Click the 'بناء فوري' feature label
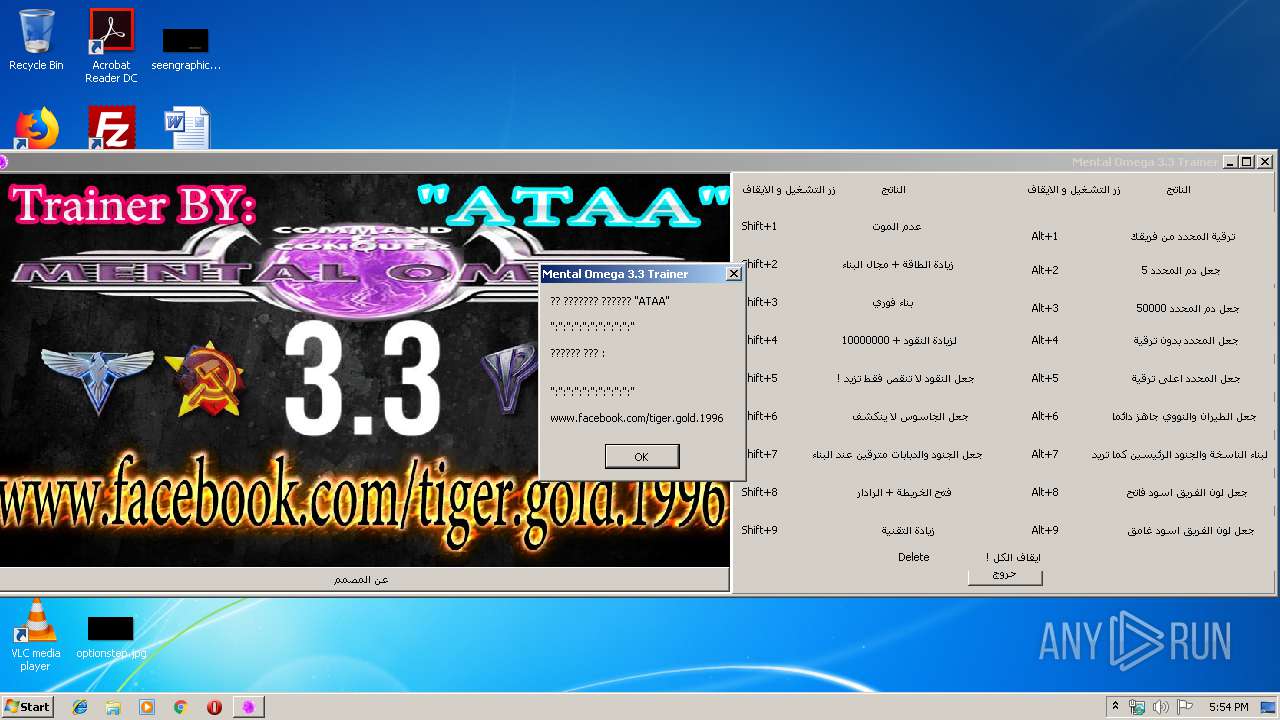Image resolution: width=1280 pixels, height=720 pixels. 894,302
